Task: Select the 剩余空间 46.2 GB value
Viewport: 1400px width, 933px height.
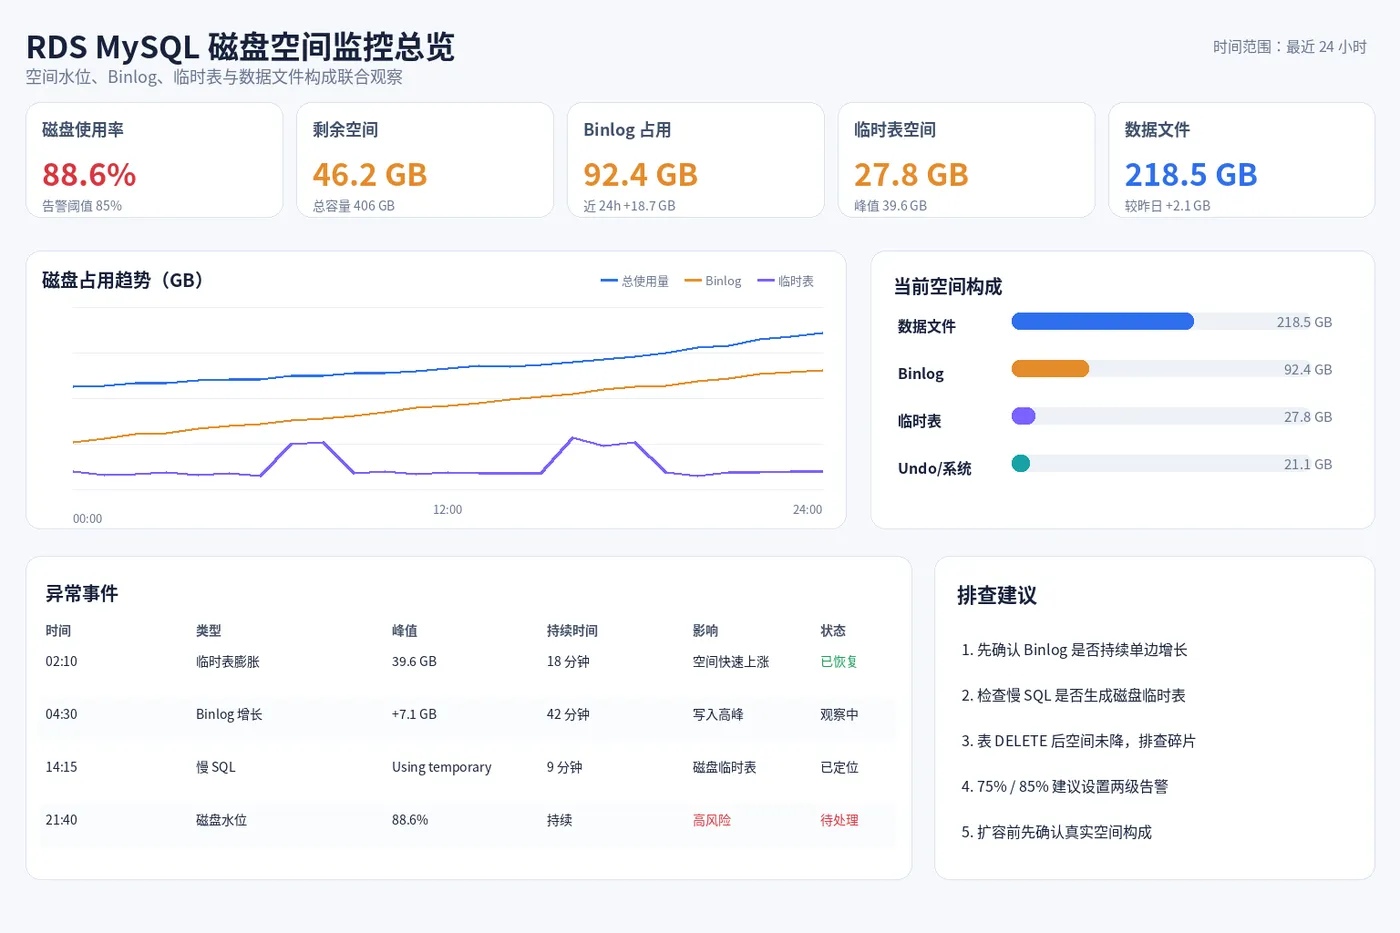Action: [370, 175]
